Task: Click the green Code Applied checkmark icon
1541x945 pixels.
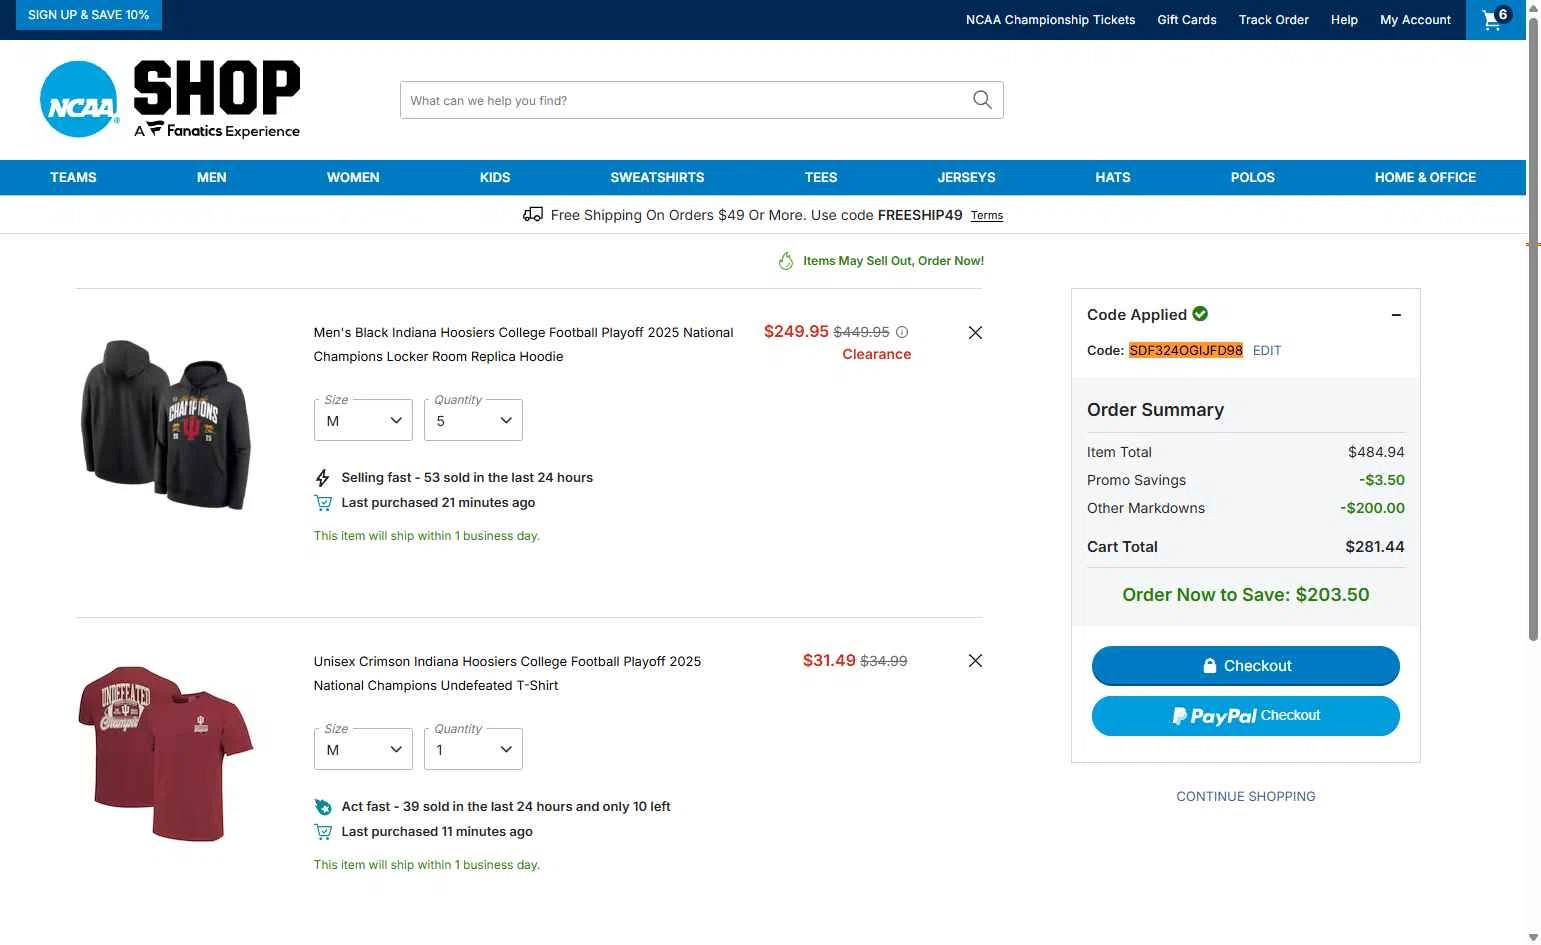Action: click(x=1200, y=314)
